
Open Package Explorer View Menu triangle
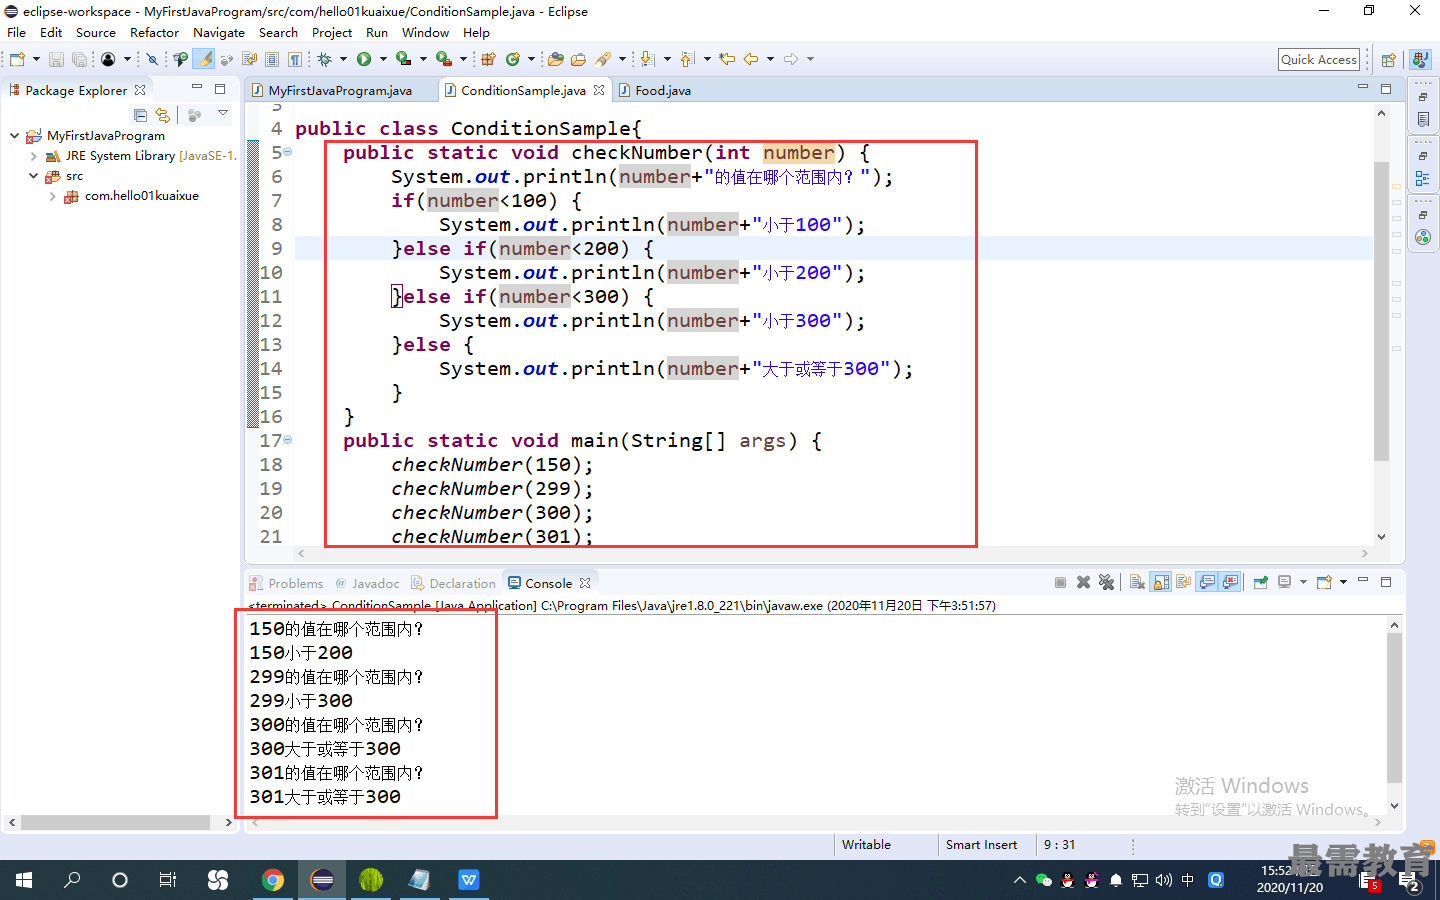pyautogui.click(x=223, y=113)
